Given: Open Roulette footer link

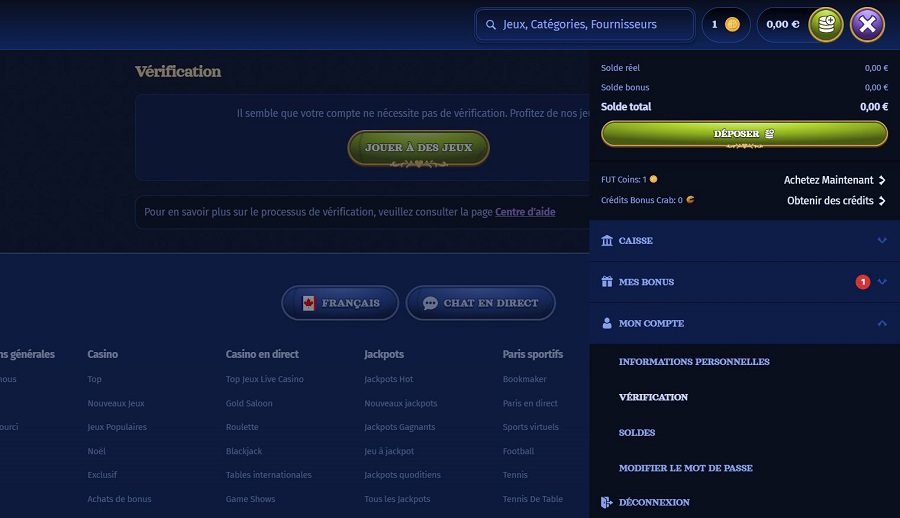Looking at the screenshot, I should 242,427.
